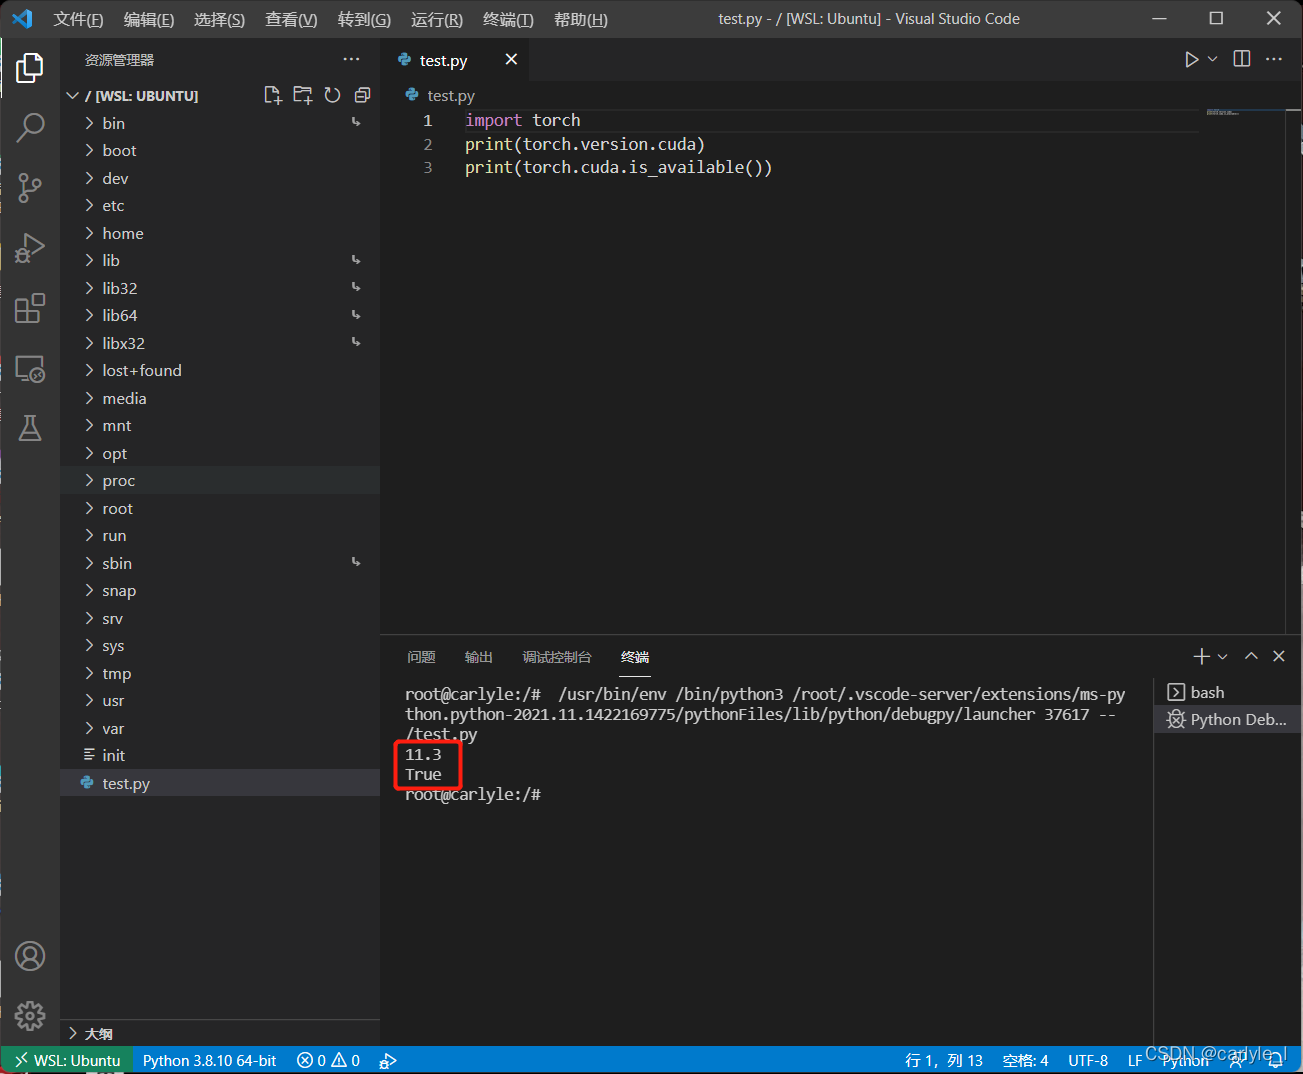Screen dimensions: 1303x1074
Task: Open the Extensions view
Action: pyautogui.click(x=30, y=308)
